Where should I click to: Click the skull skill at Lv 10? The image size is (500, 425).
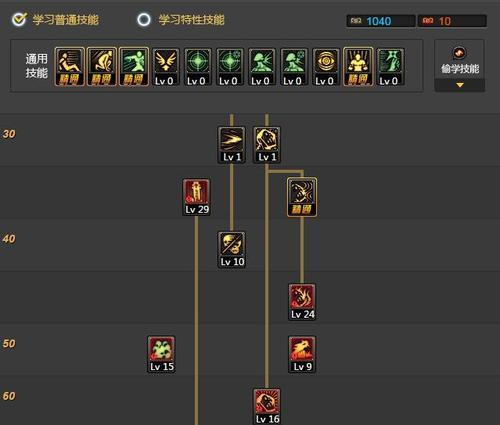tap(232, 249)
